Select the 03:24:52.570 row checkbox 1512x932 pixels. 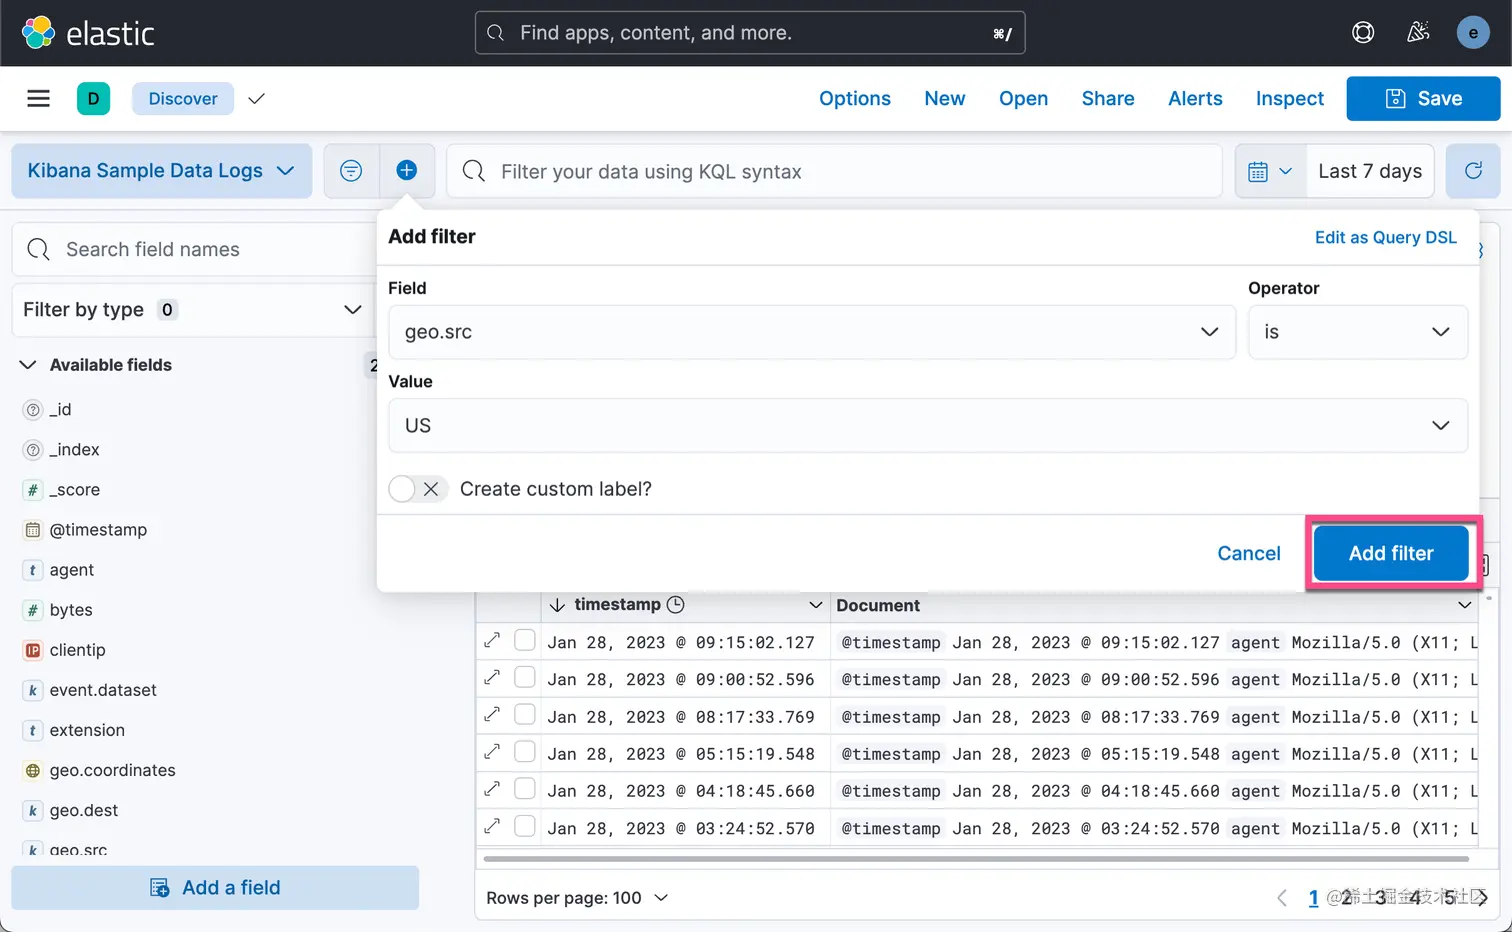[525, 826]
